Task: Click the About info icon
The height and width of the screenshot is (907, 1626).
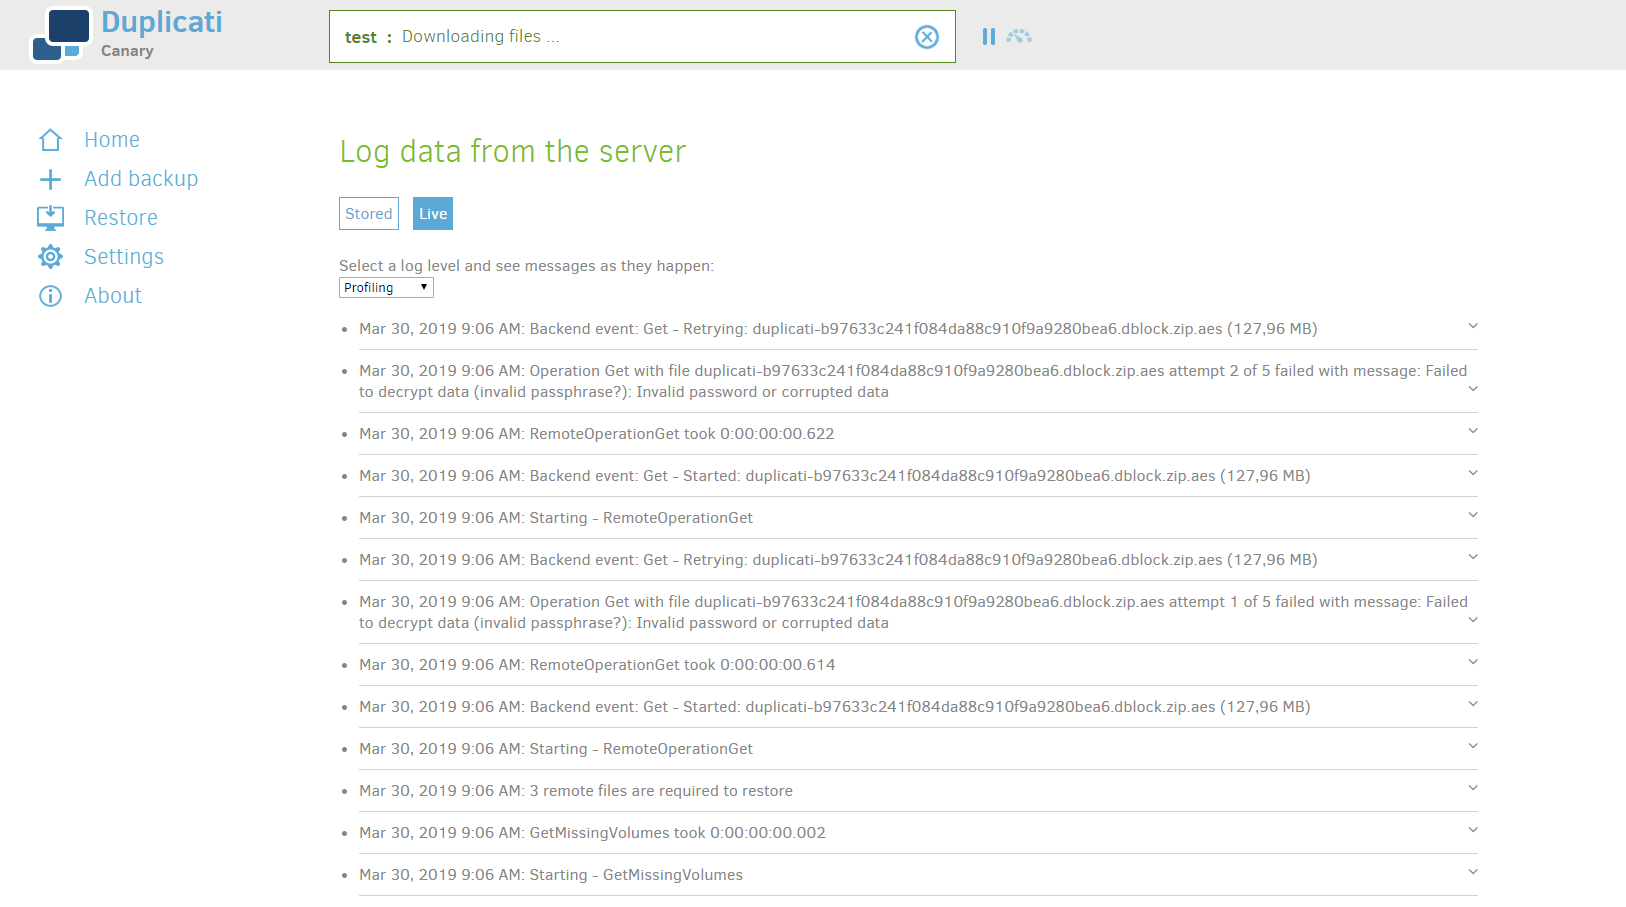Action: coord(50,295)
